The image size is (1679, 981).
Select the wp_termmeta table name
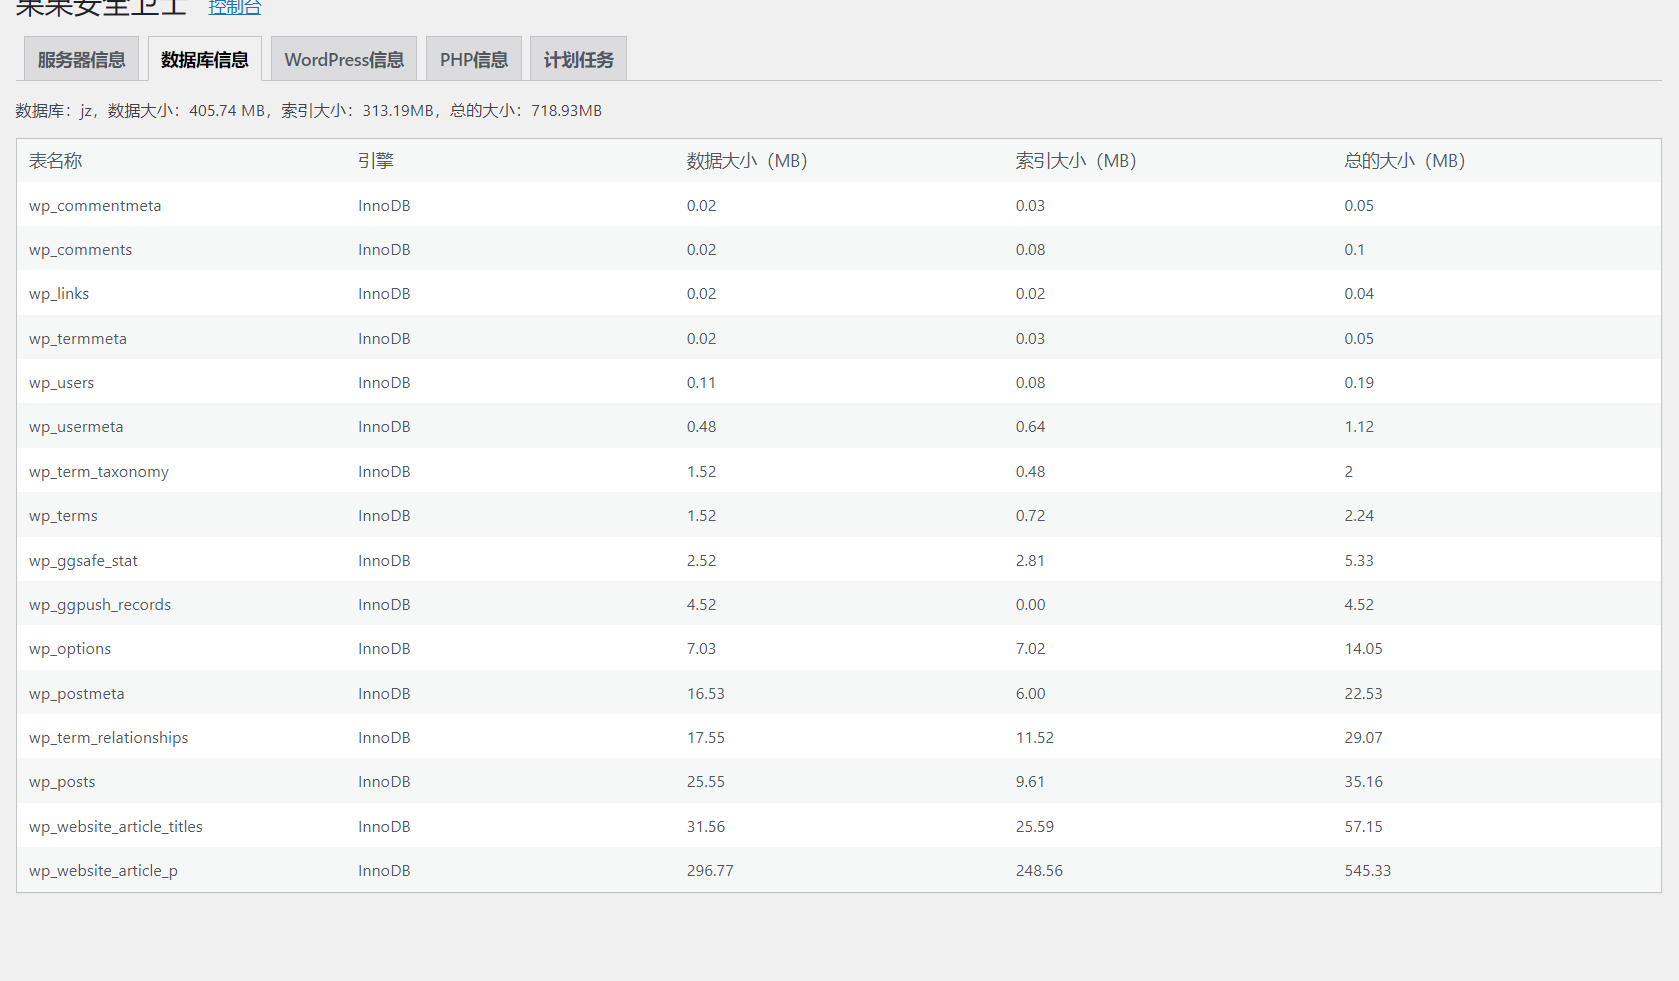(78, 339)
